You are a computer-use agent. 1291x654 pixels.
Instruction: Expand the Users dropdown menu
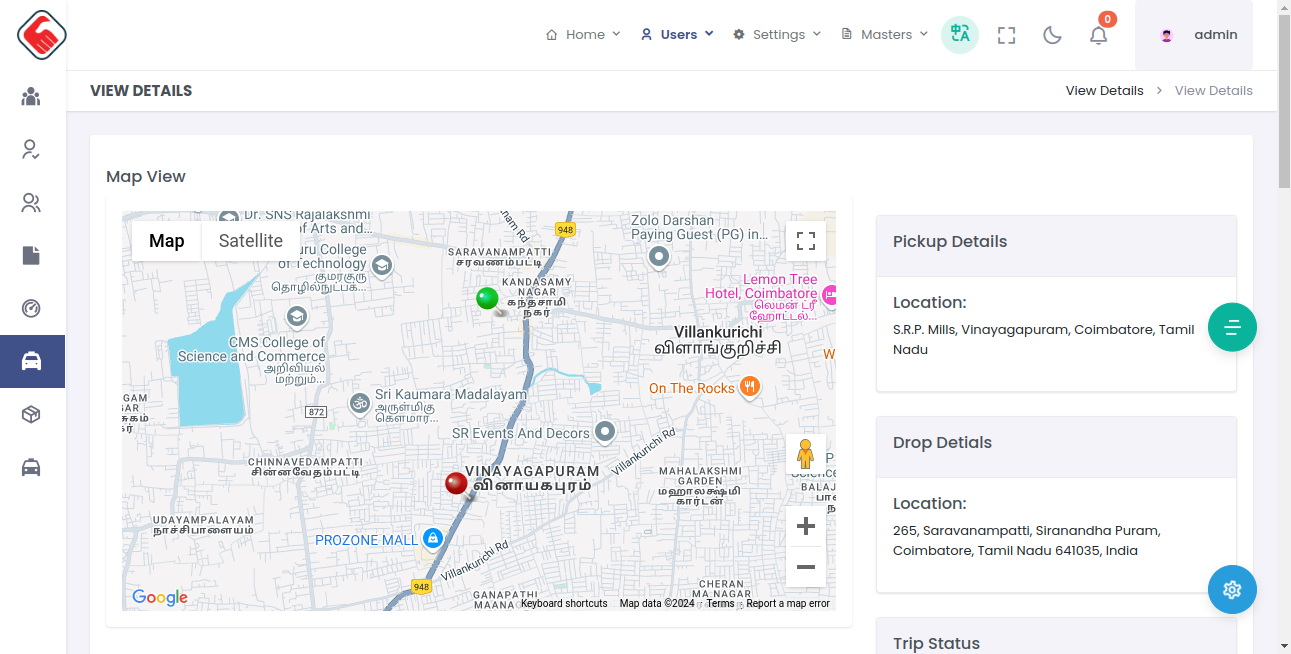(x=677, y=35)
